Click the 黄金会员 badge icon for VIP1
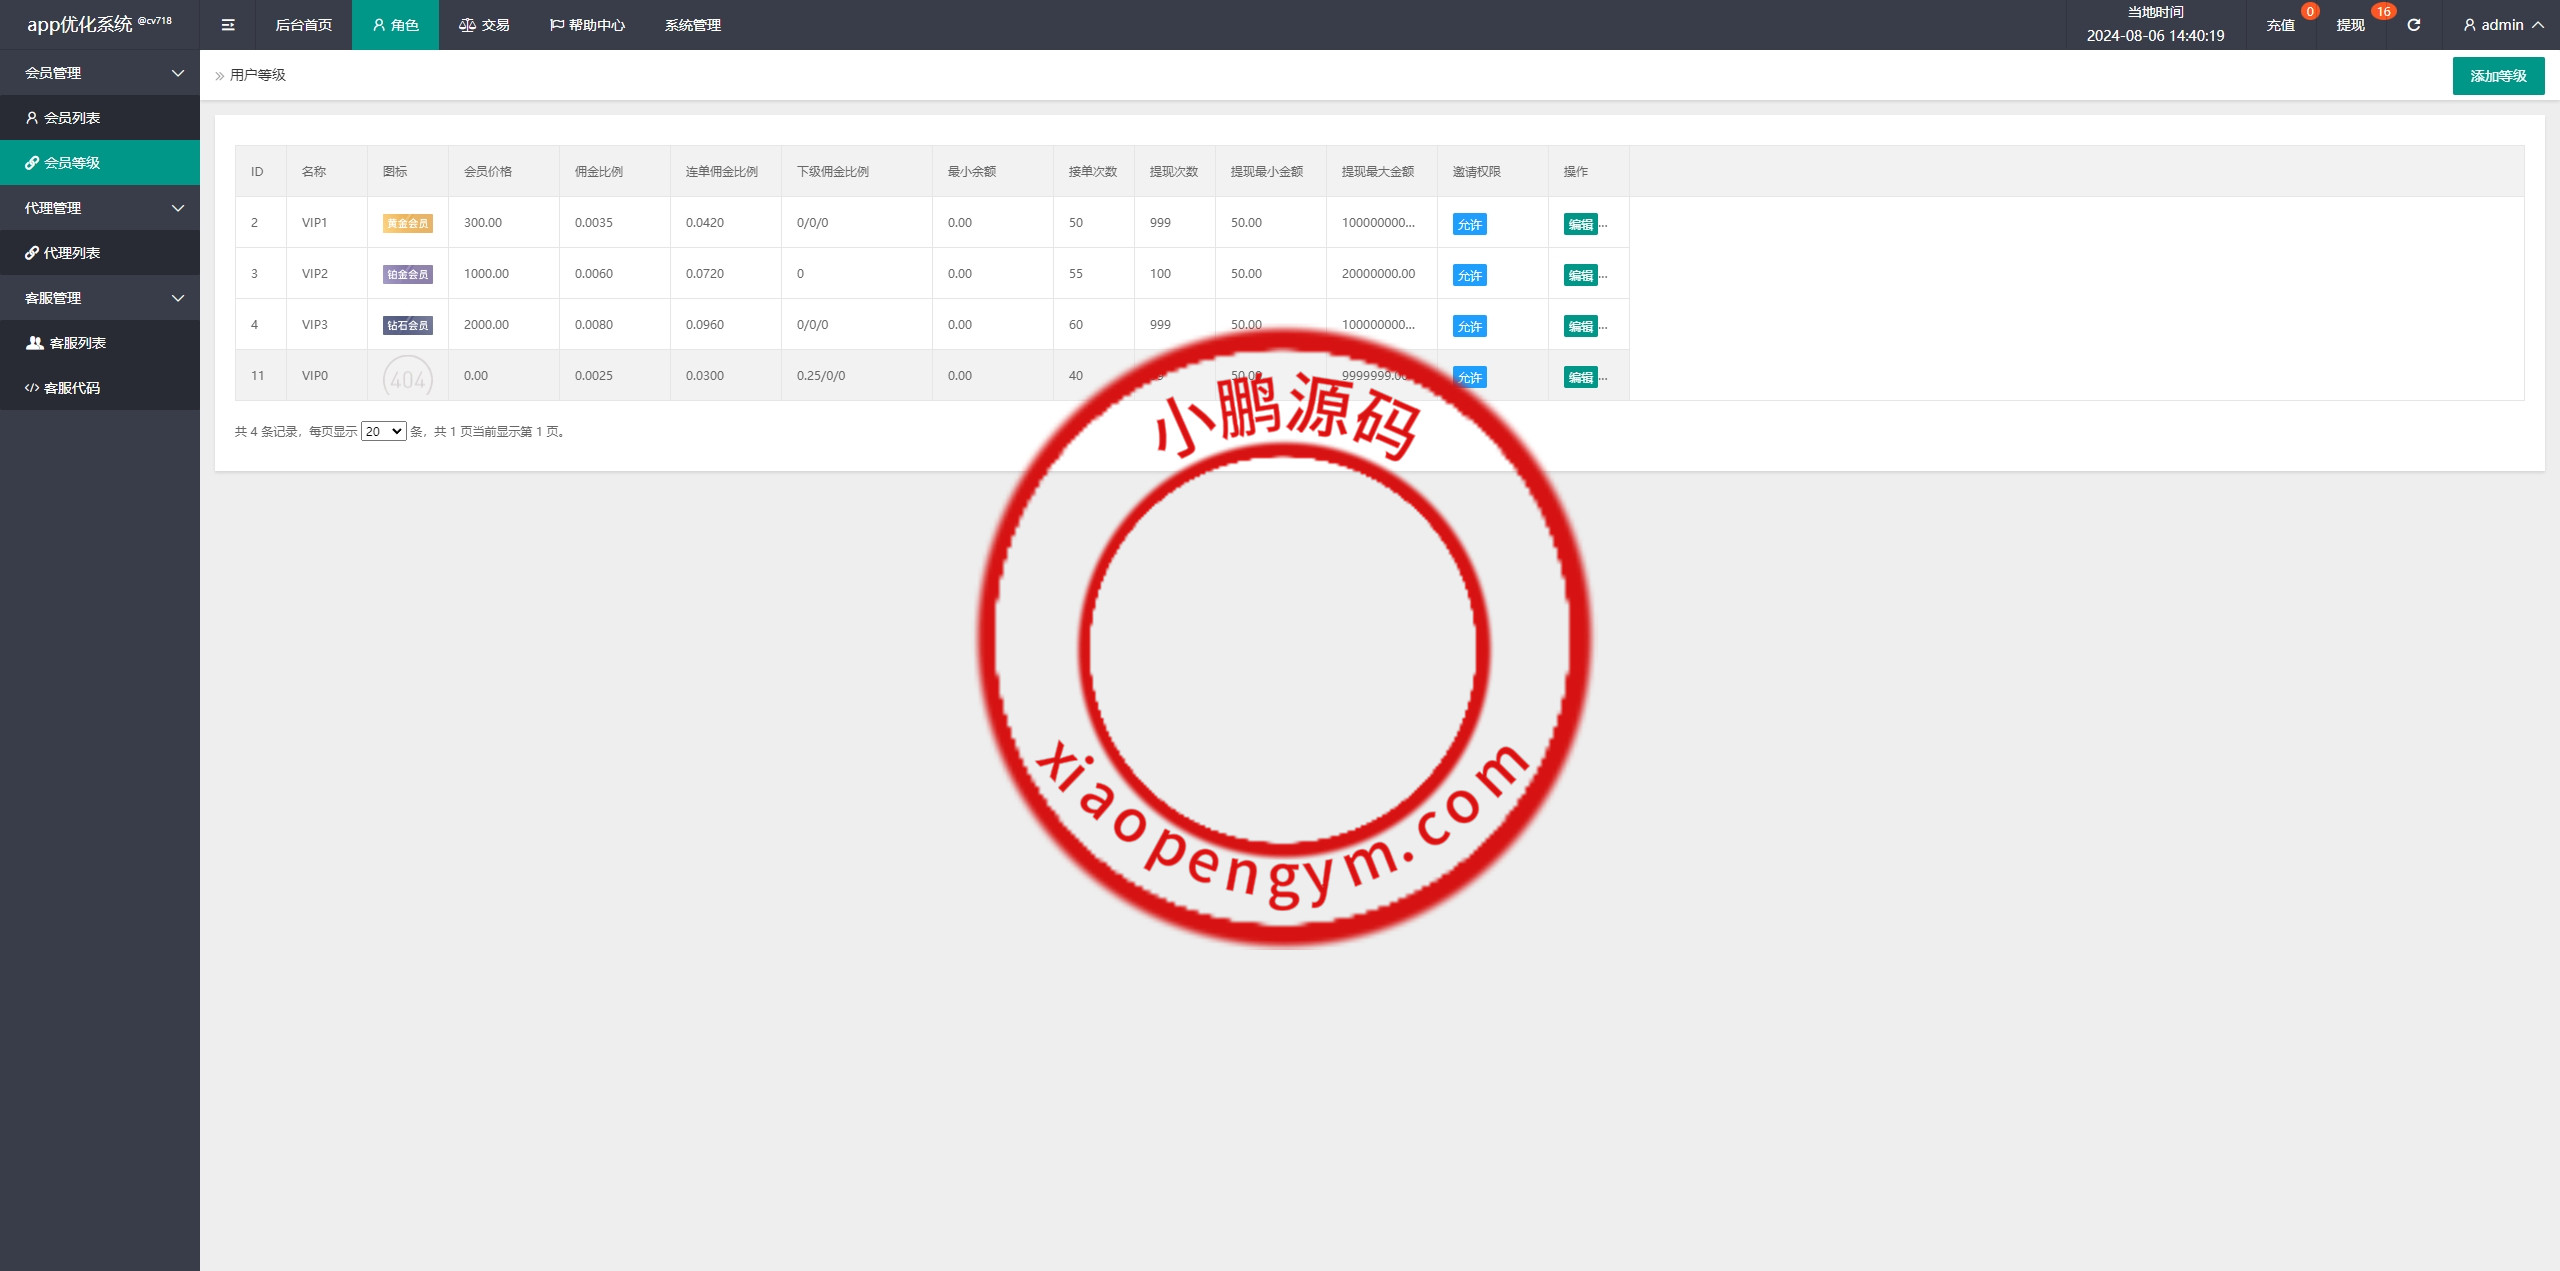2560x1271 pixels. [407, 223]
